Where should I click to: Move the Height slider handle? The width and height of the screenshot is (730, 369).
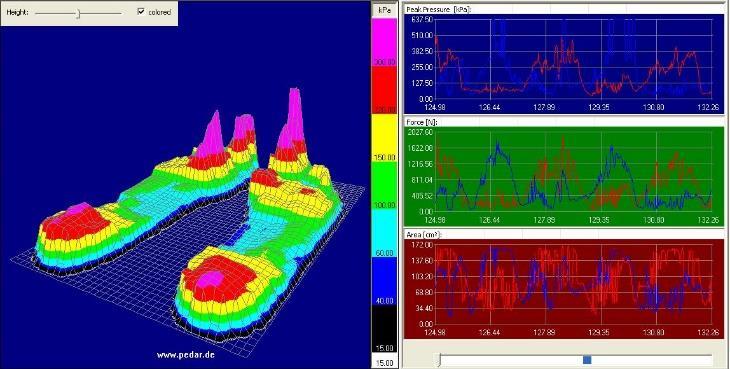pyautogui.click(x=79, y=14)
